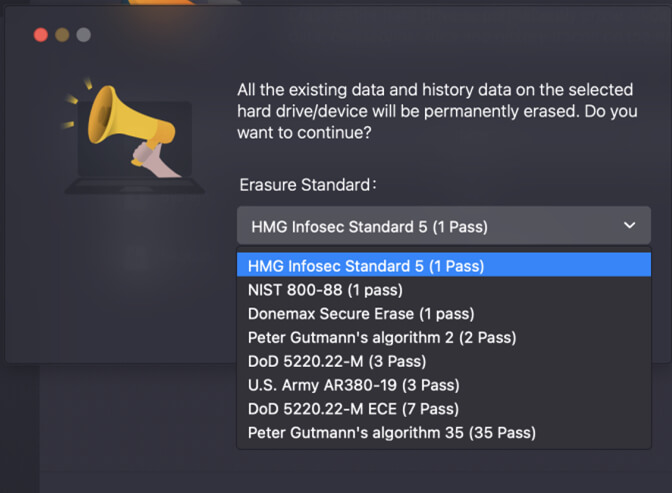Click the gray zoom window button
Screen dimensions: 672x493
coord(84,35)
